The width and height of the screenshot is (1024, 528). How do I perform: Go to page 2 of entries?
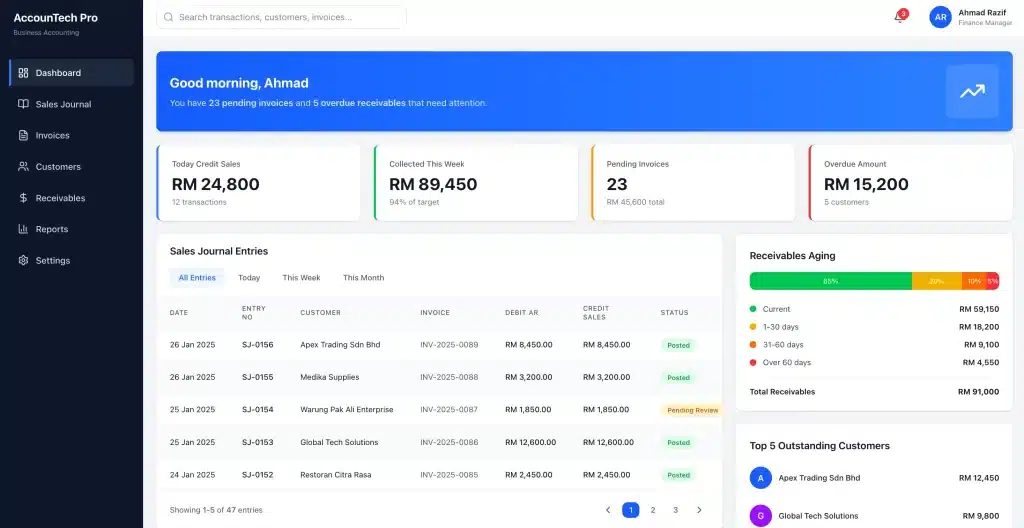coord(652,510)
